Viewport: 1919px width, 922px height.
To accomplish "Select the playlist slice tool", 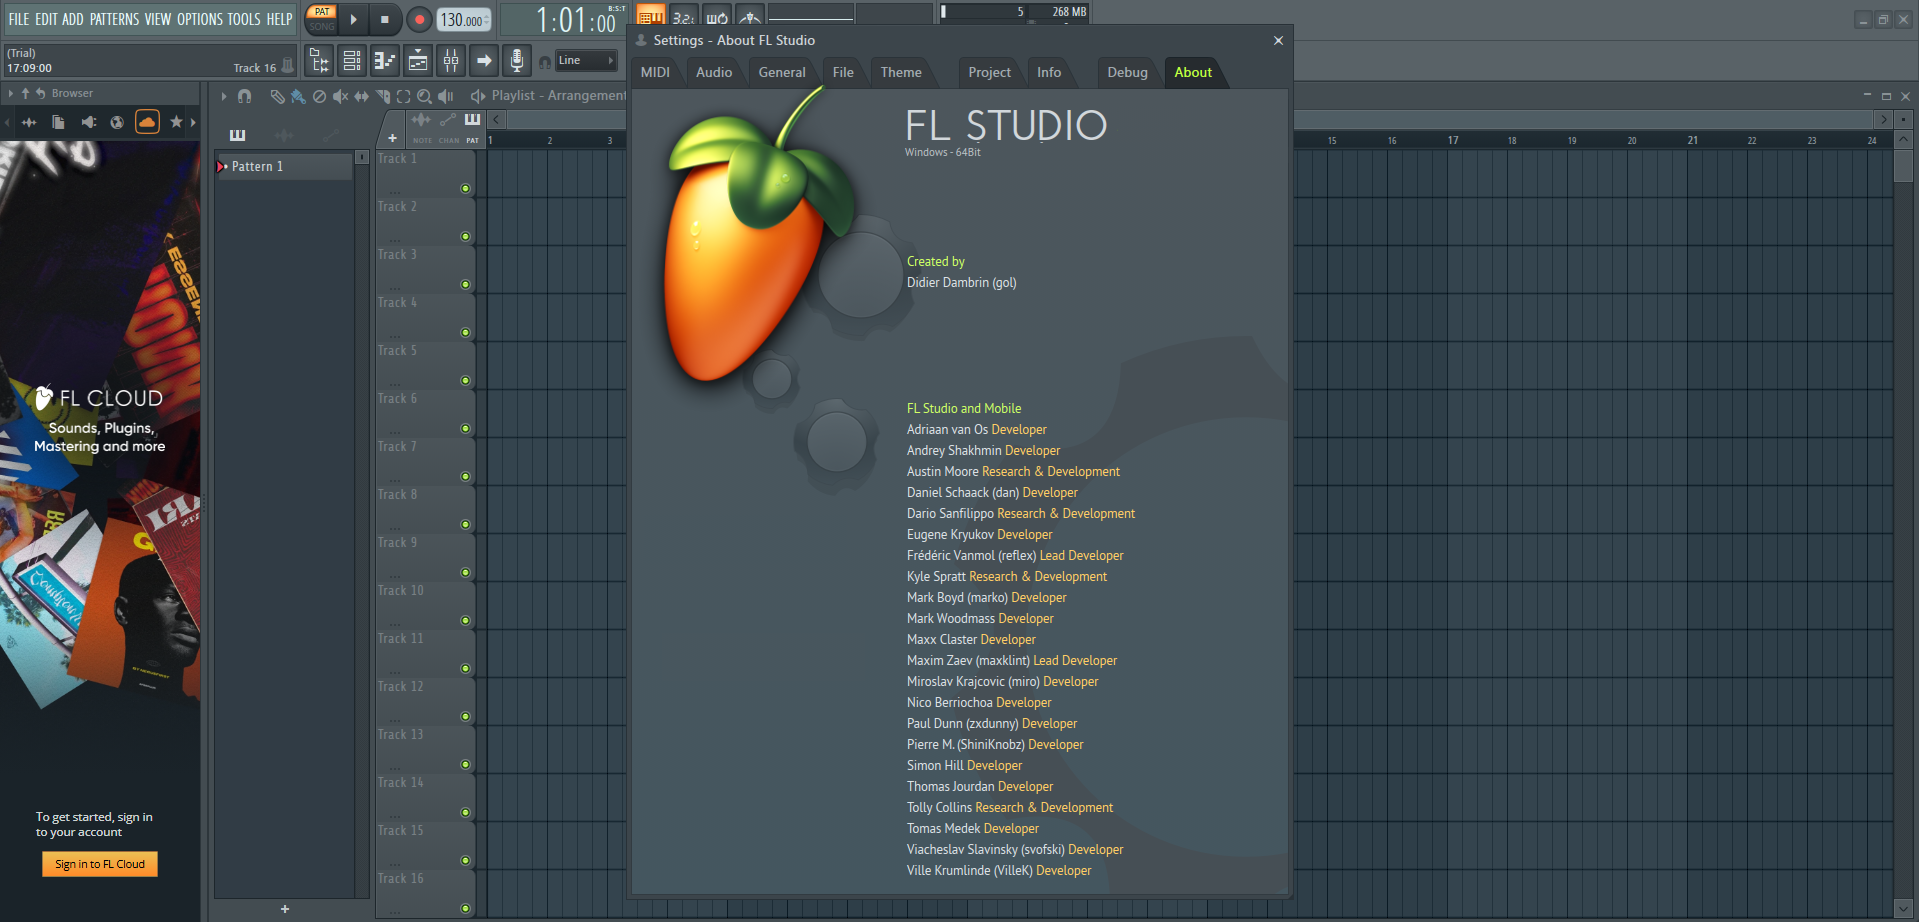I will pos(382,96).
